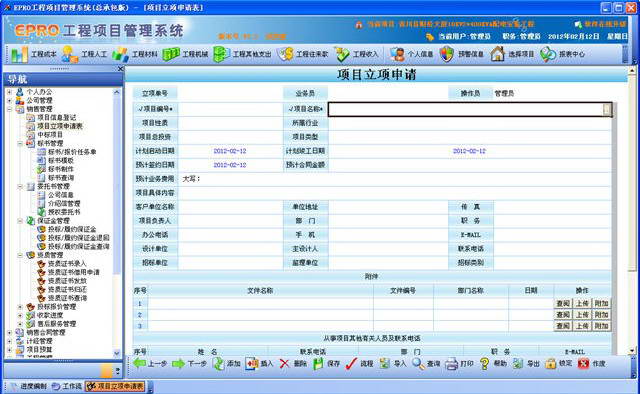Click the 查询 magnifier icon
Image resolution: width=640 pixels, height=394 pixels.
click(x=418, y=363)
